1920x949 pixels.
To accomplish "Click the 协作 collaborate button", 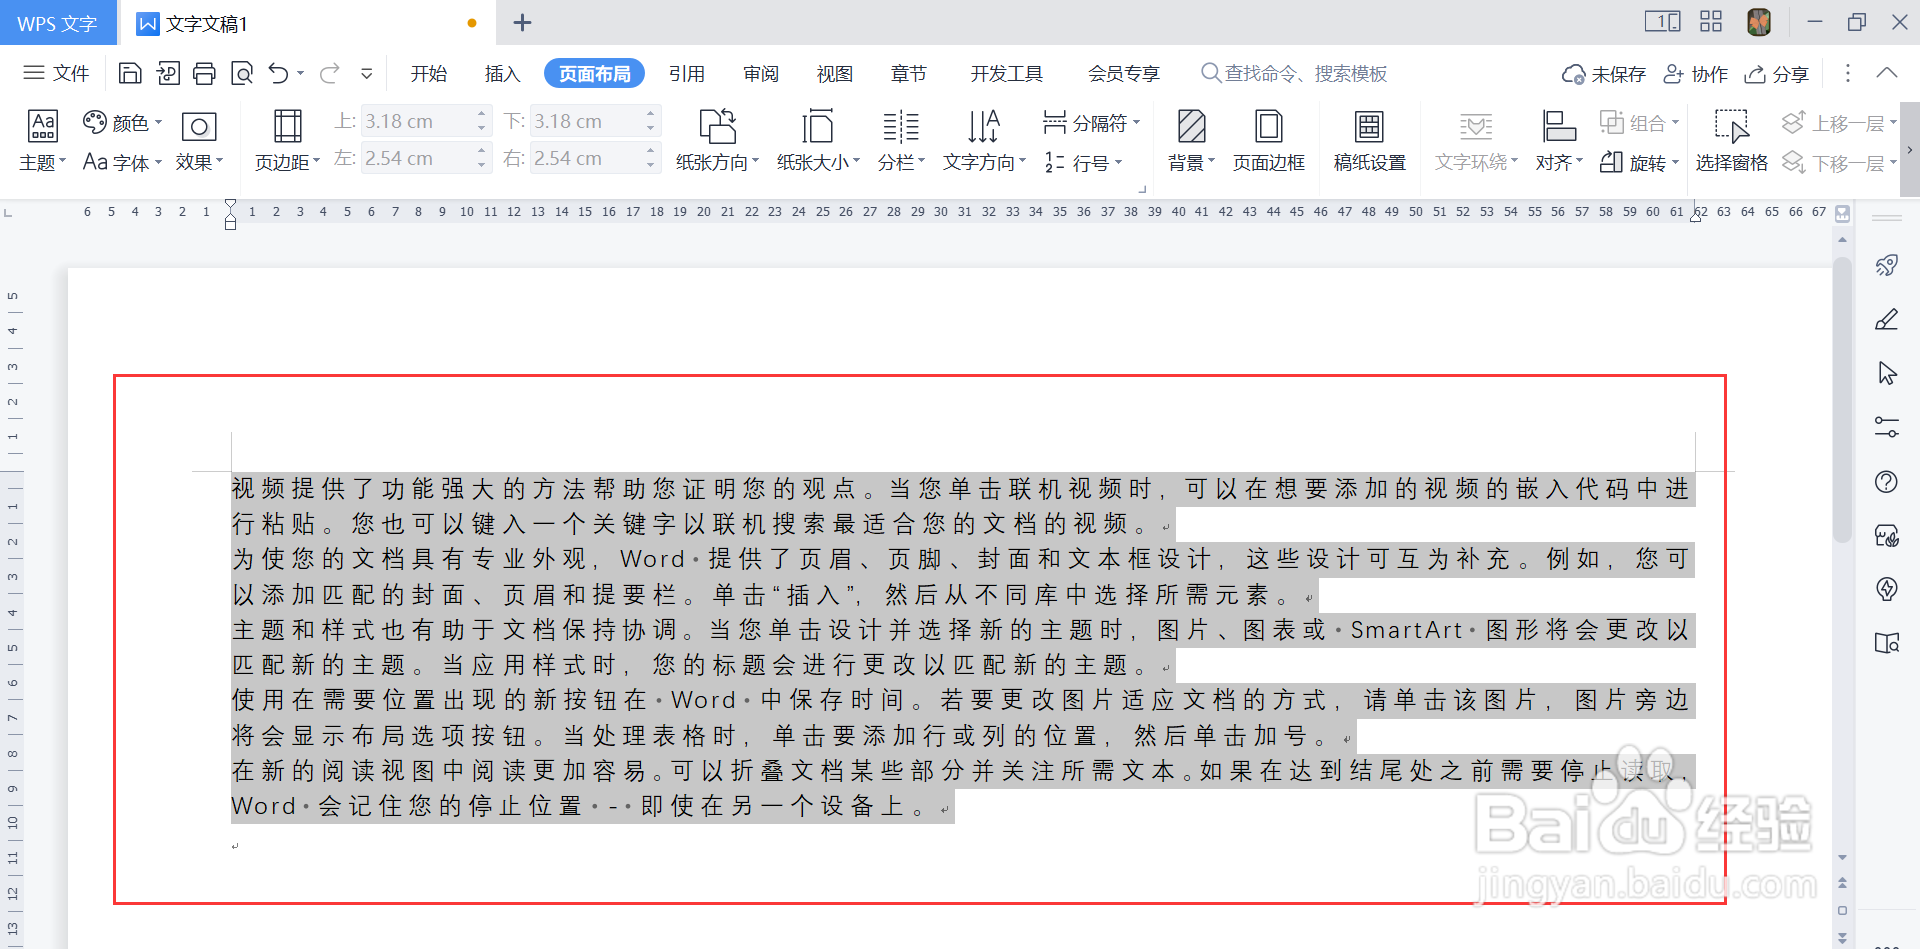I will coord(1695,74).
